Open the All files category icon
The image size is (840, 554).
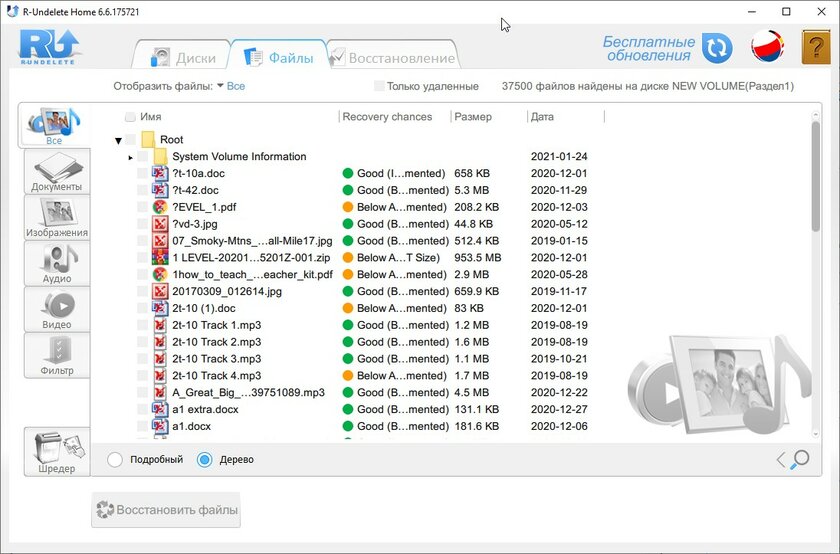click(x=54, y=126)
